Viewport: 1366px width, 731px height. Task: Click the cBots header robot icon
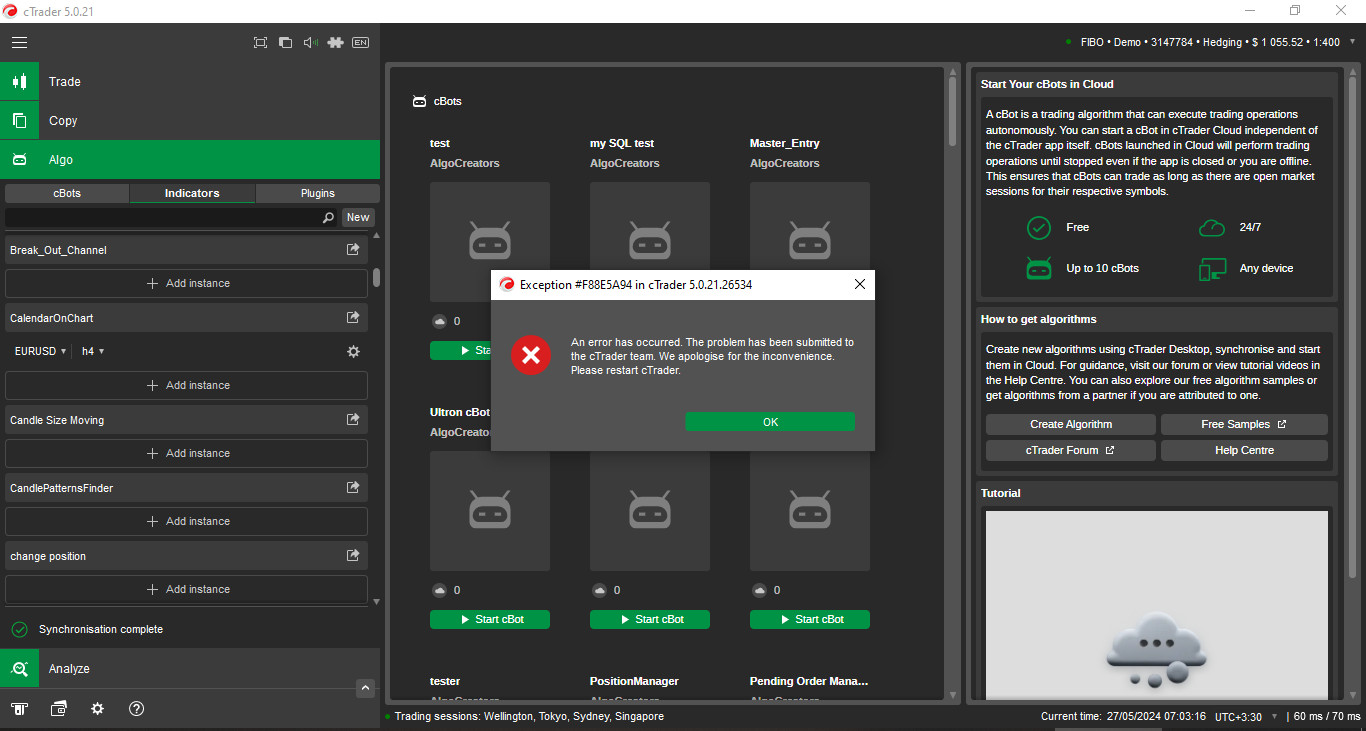pyautogui.click(x=419, y=101)
